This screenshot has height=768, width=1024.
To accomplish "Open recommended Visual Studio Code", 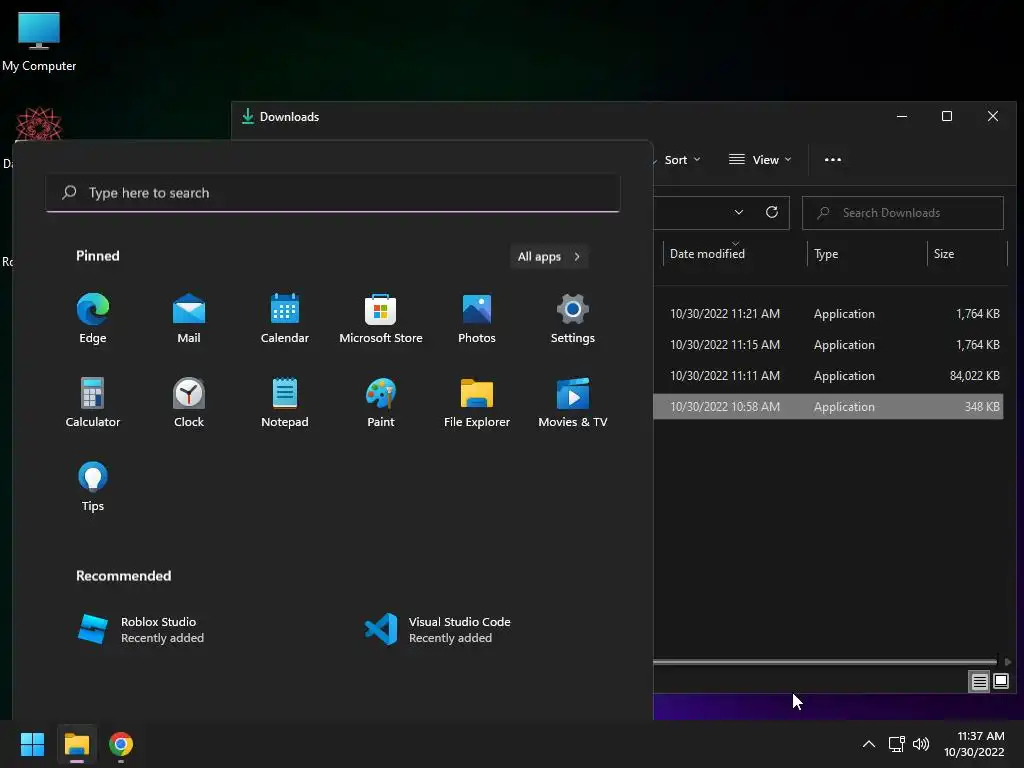I will 438,630.
